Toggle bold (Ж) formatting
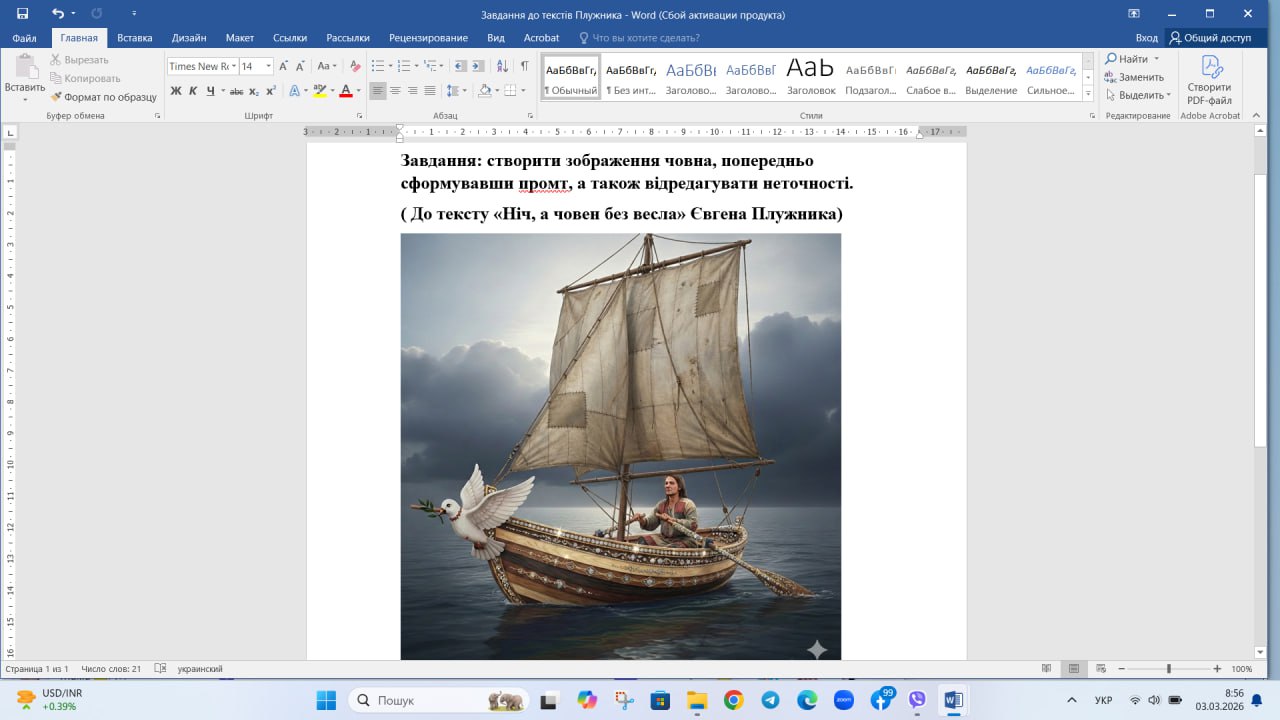The image size is (1280, 720). point(176,91)
